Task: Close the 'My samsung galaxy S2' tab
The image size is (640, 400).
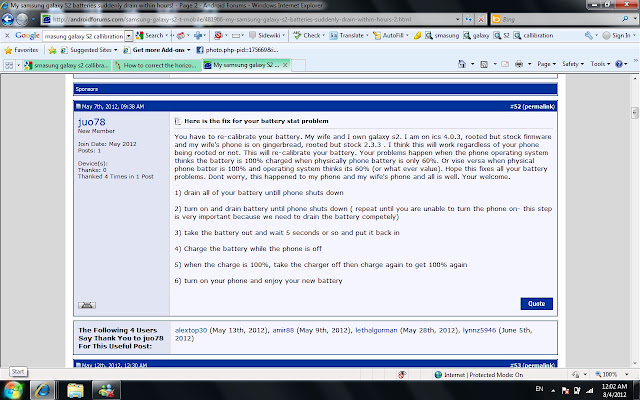Action: pos(285,65)
